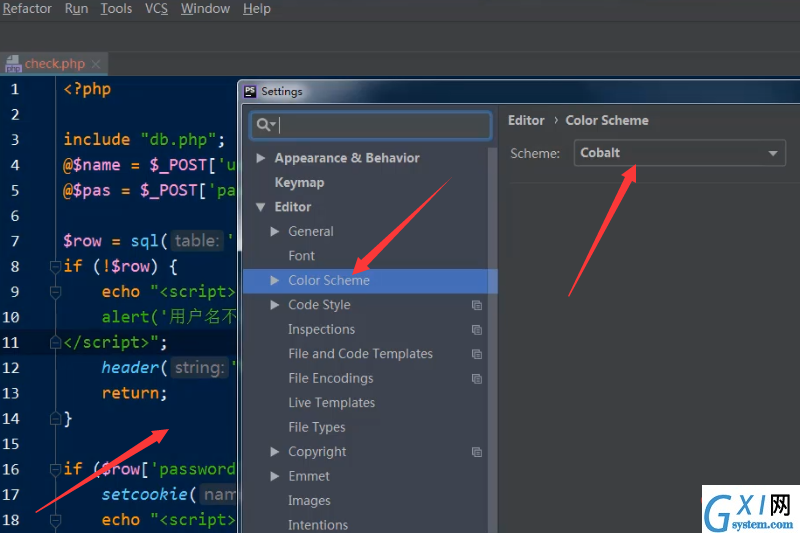Image resolution: width=800 pixels, height=533 pixels.
Task: Toggle code fold marker on line 8
Action: [x=55, y=266]
